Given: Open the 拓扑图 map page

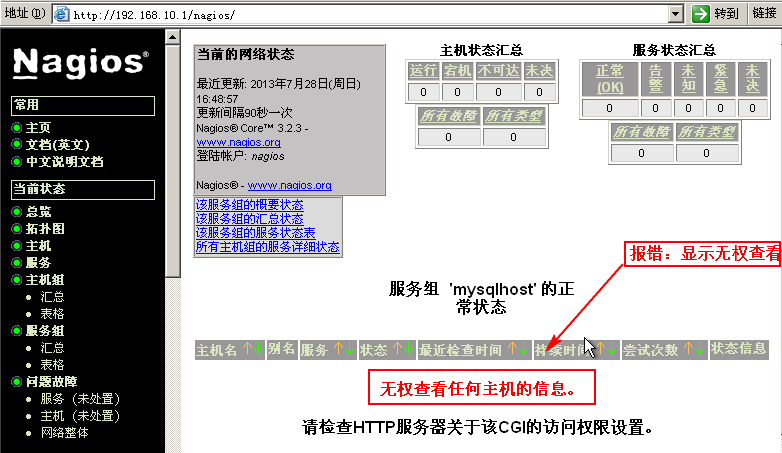Looking at the screenshot, I should click(x=45, y=228).
